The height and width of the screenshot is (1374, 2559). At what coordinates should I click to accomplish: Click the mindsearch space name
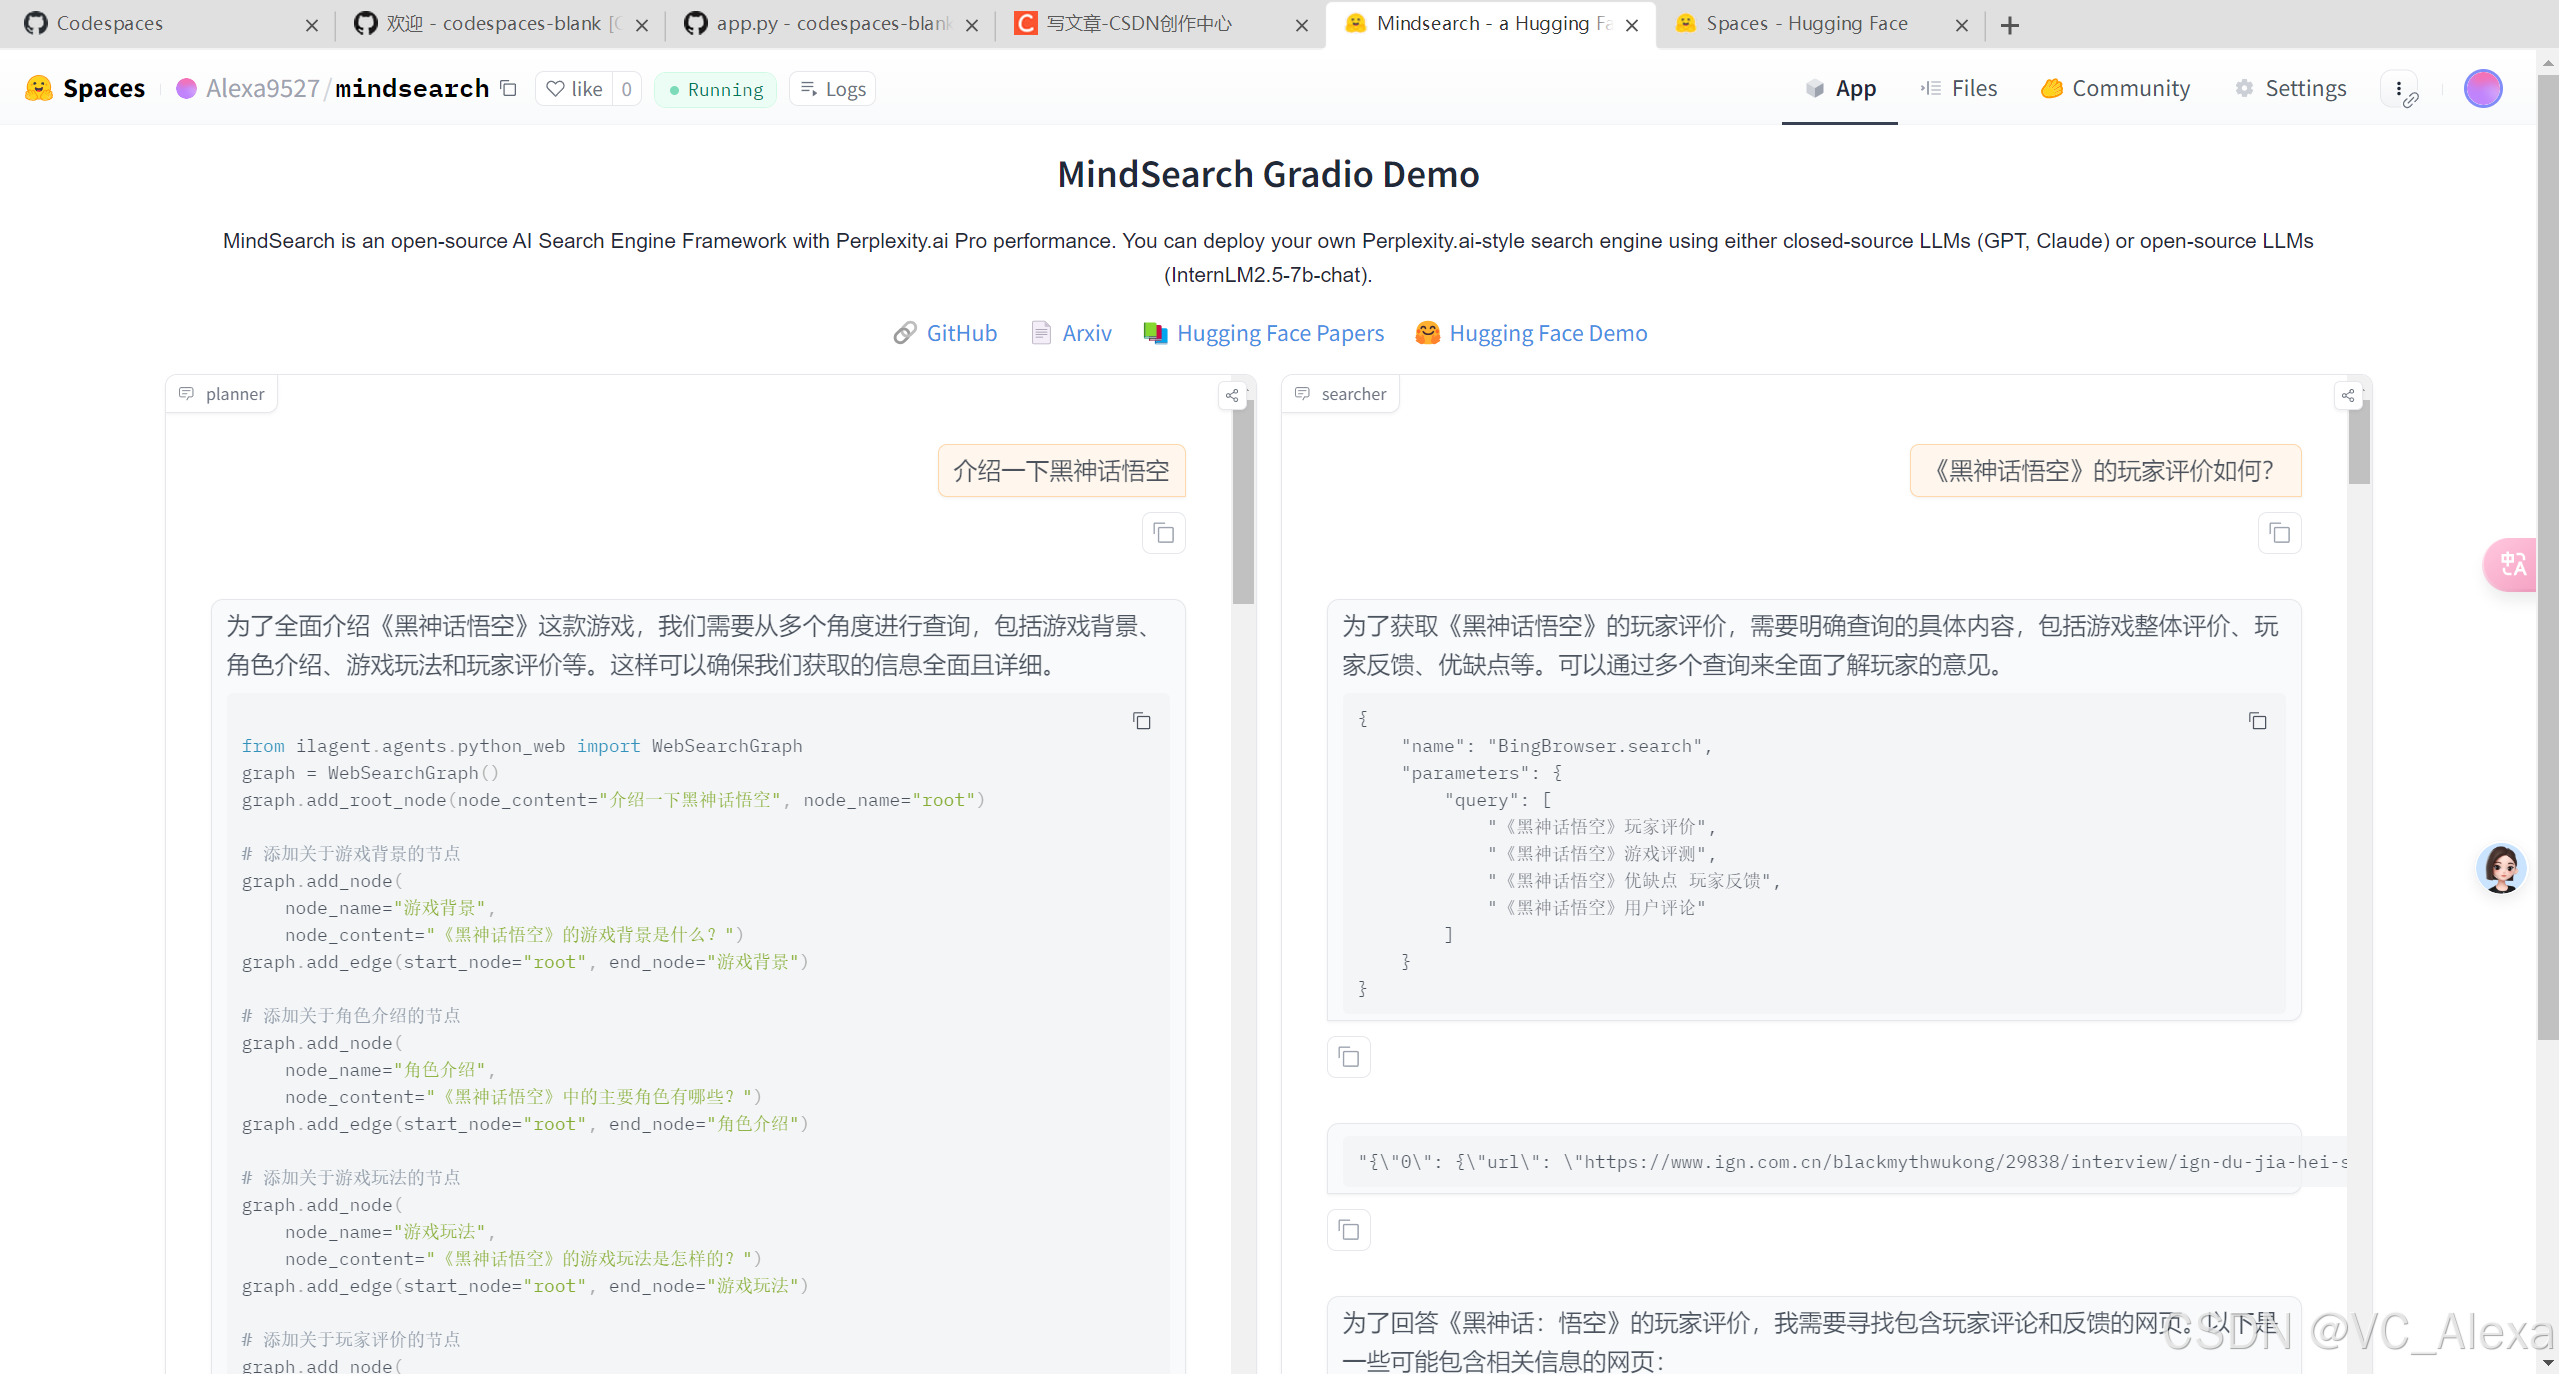[x=412, y=88]
